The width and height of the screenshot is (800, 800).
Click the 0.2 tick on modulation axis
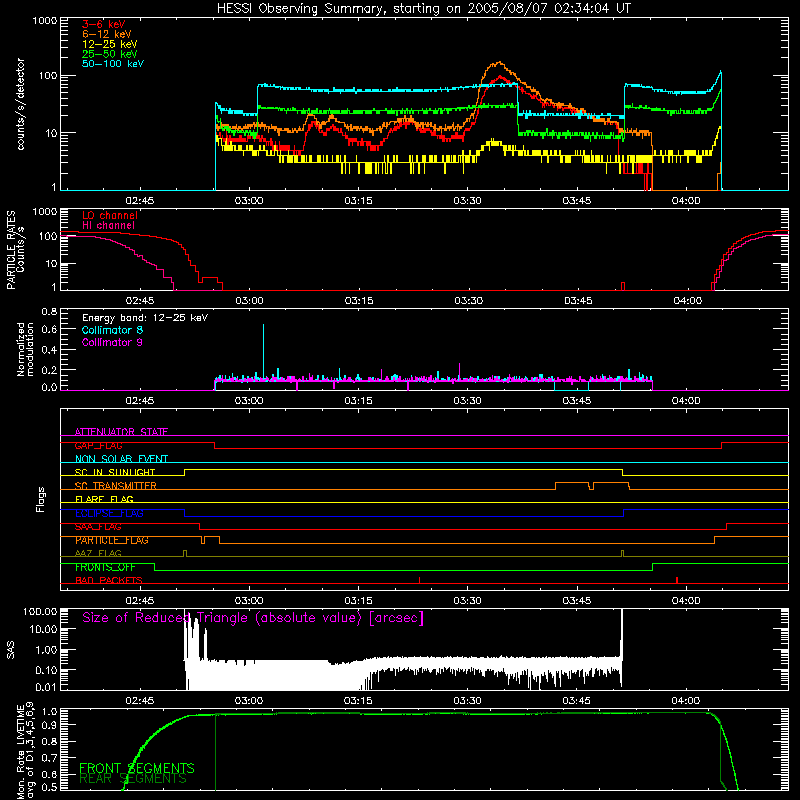coord(49,370)
